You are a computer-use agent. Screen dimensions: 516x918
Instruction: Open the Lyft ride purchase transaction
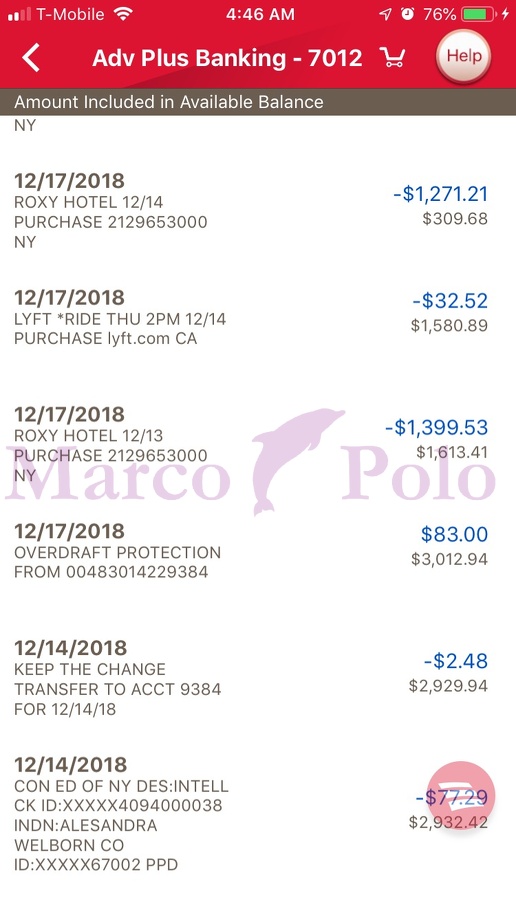pos(258,319)
